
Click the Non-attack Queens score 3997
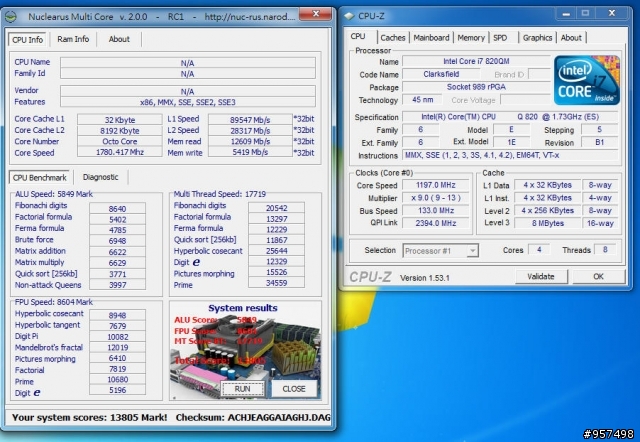point(118,285)
